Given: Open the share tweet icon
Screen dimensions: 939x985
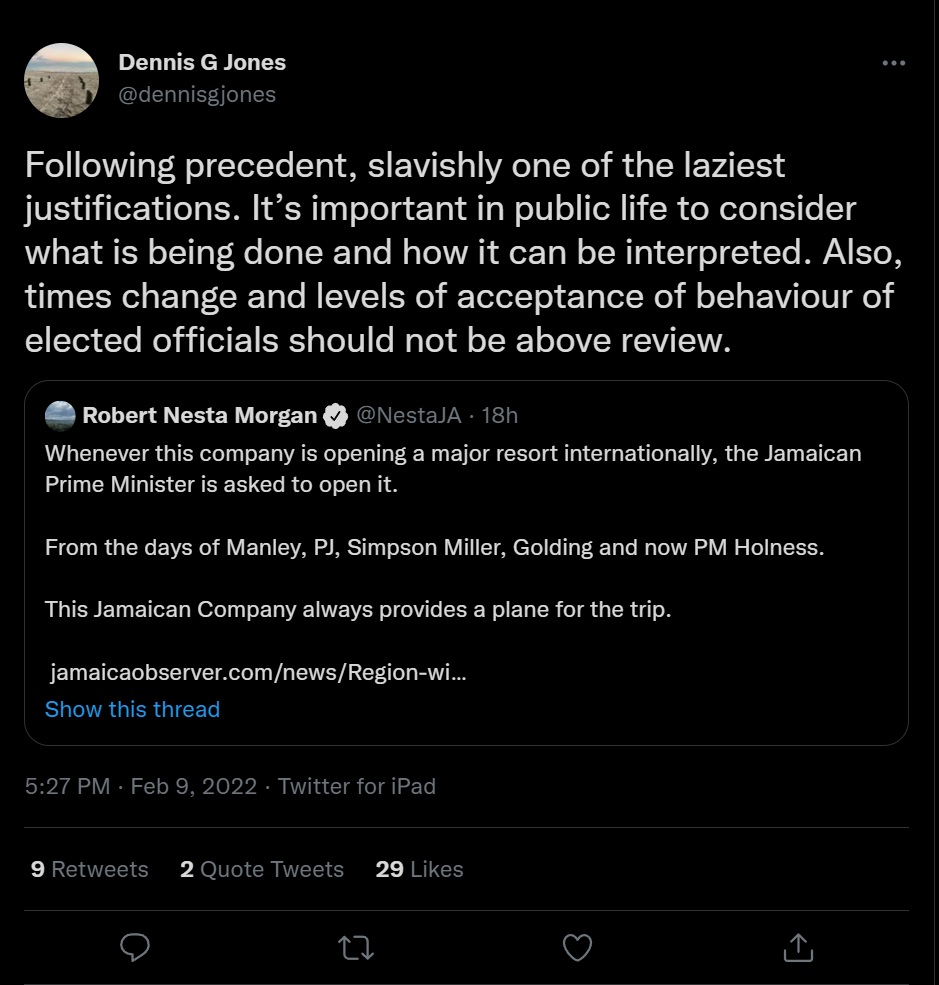Looking at the screenshot, I should pyautogui.click(x=798, y=946).
